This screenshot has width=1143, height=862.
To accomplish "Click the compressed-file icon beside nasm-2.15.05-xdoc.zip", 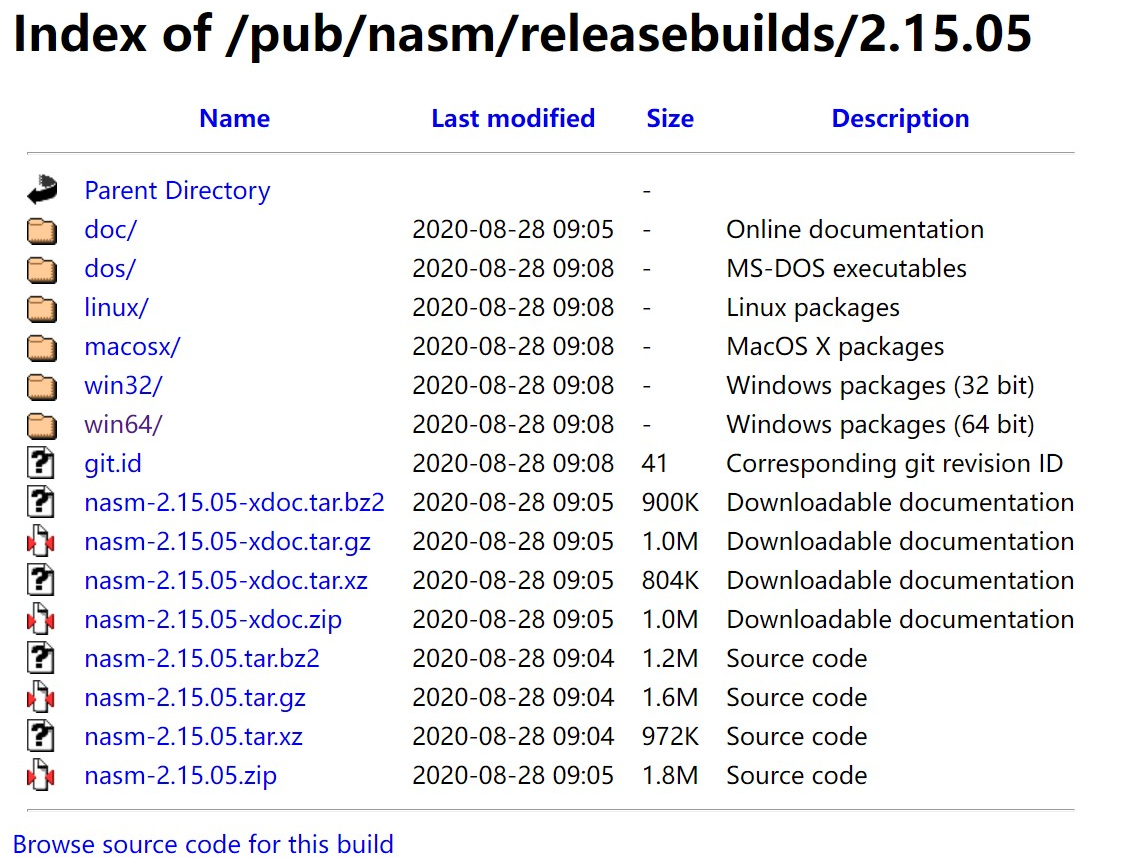I will (41, 619).
